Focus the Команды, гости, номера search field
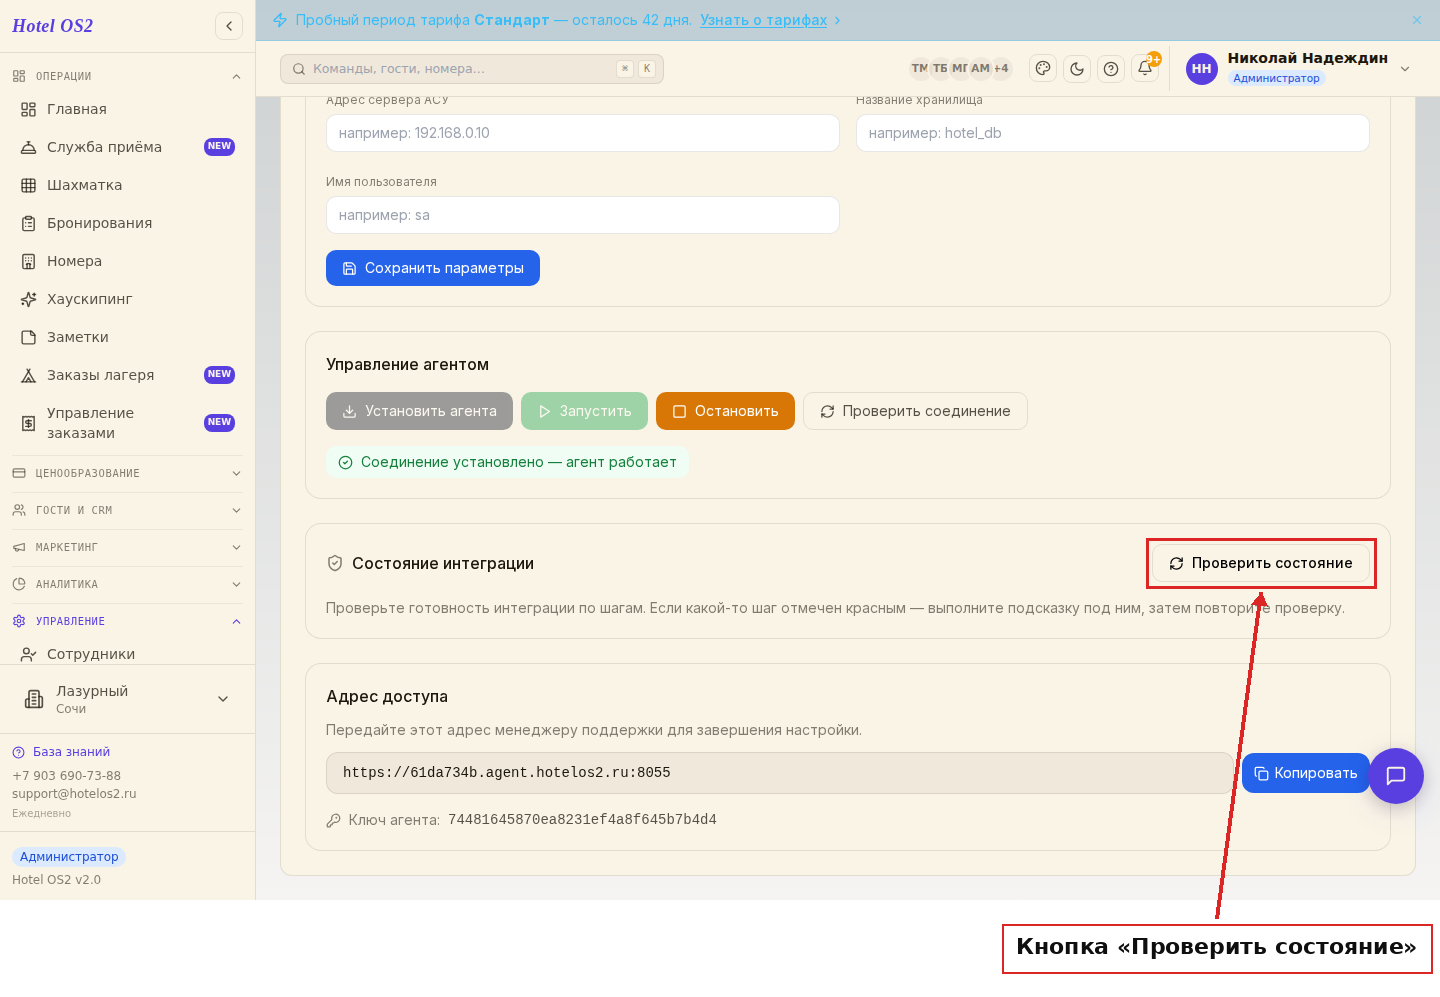 click(x=472, y=69)
